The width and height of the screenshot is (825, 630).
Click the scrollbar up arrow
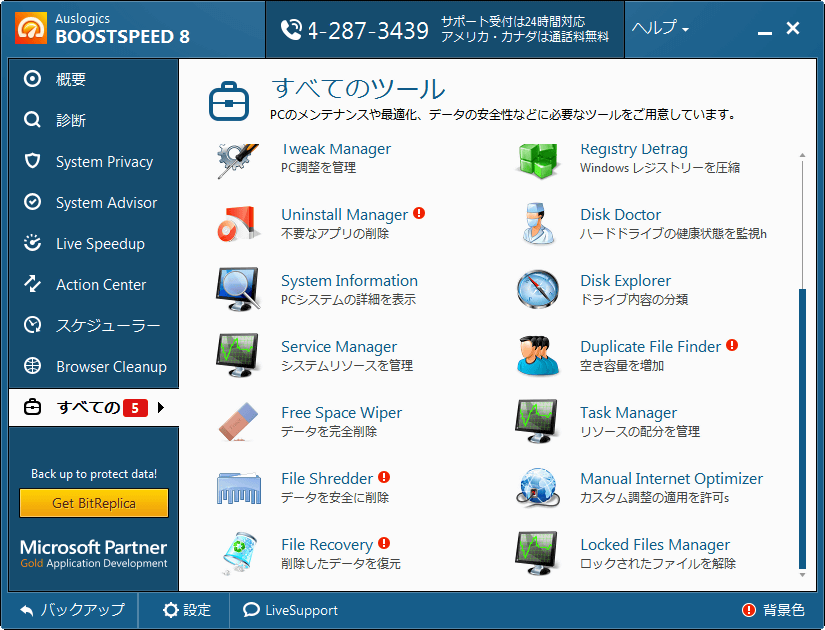click(802, 155)
